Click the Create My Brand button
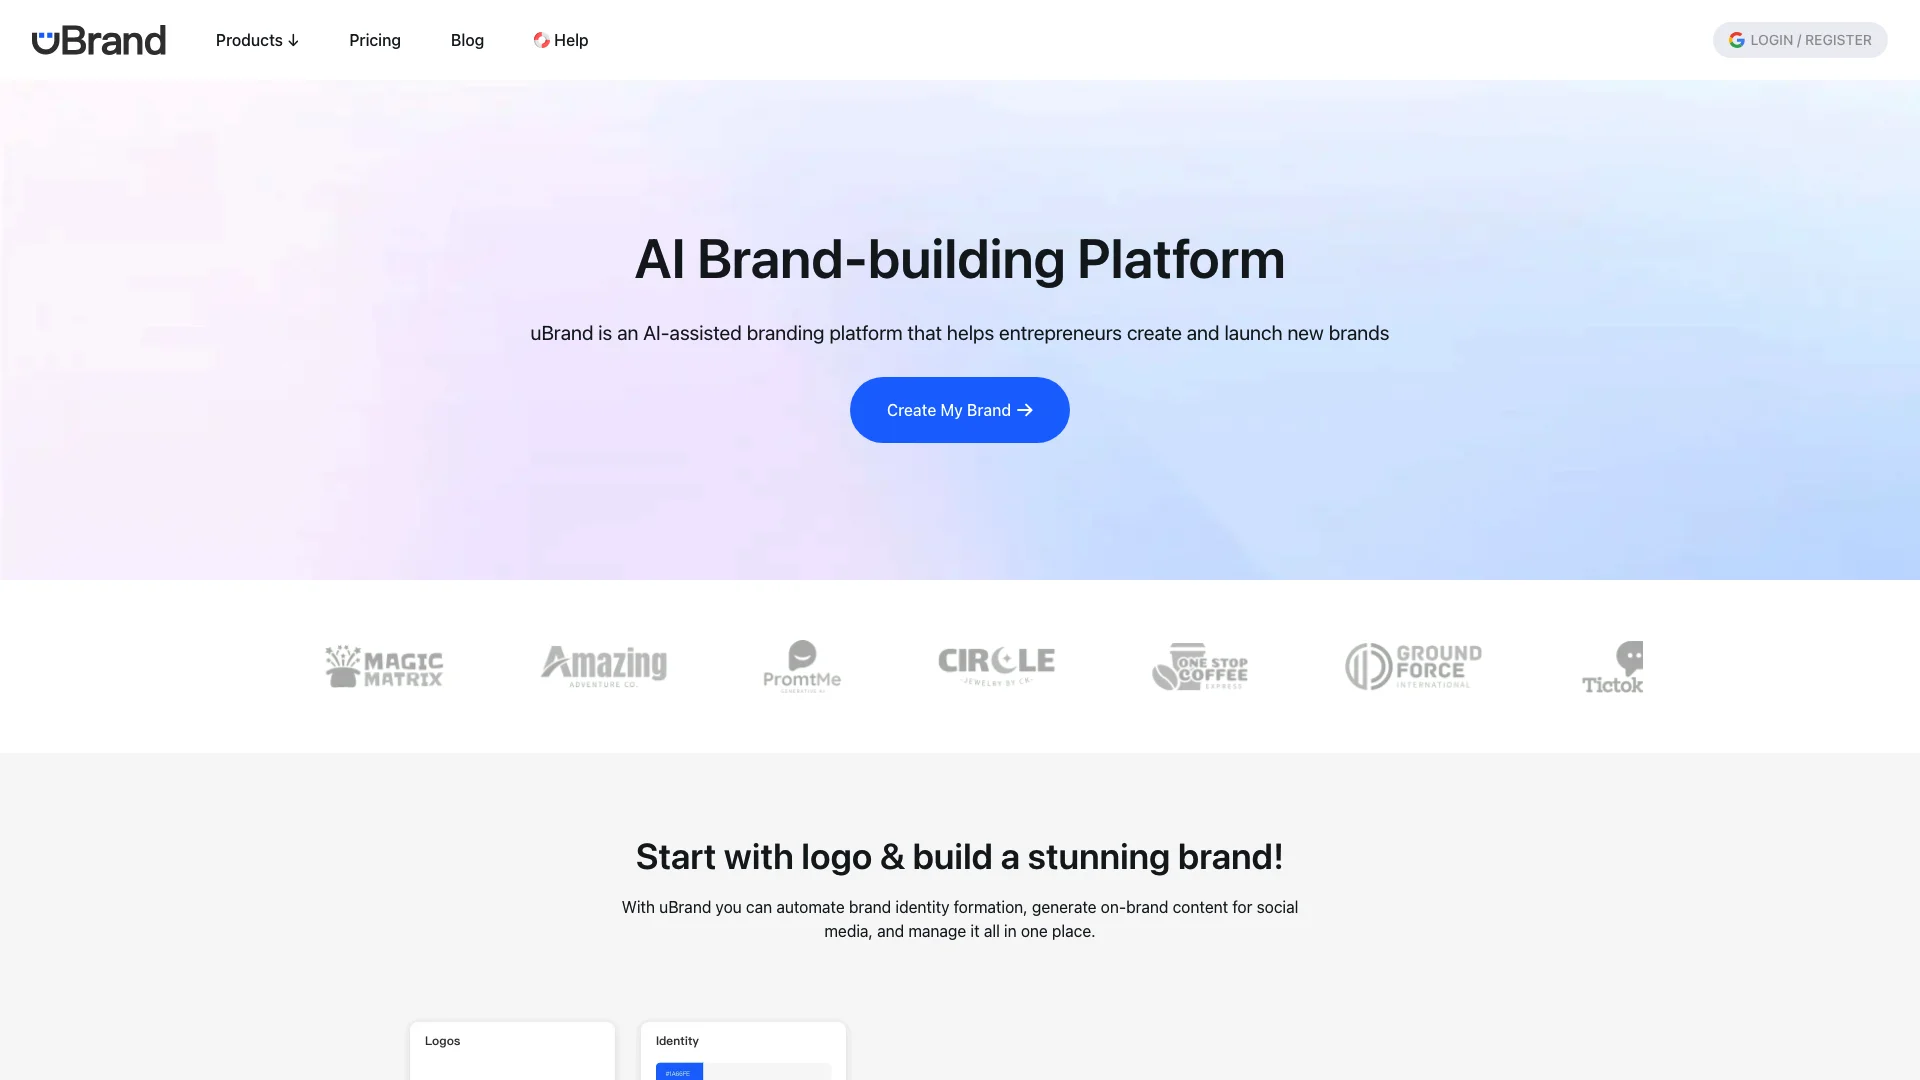This screenshot has height=1080, width=1920. coord(960,409)
